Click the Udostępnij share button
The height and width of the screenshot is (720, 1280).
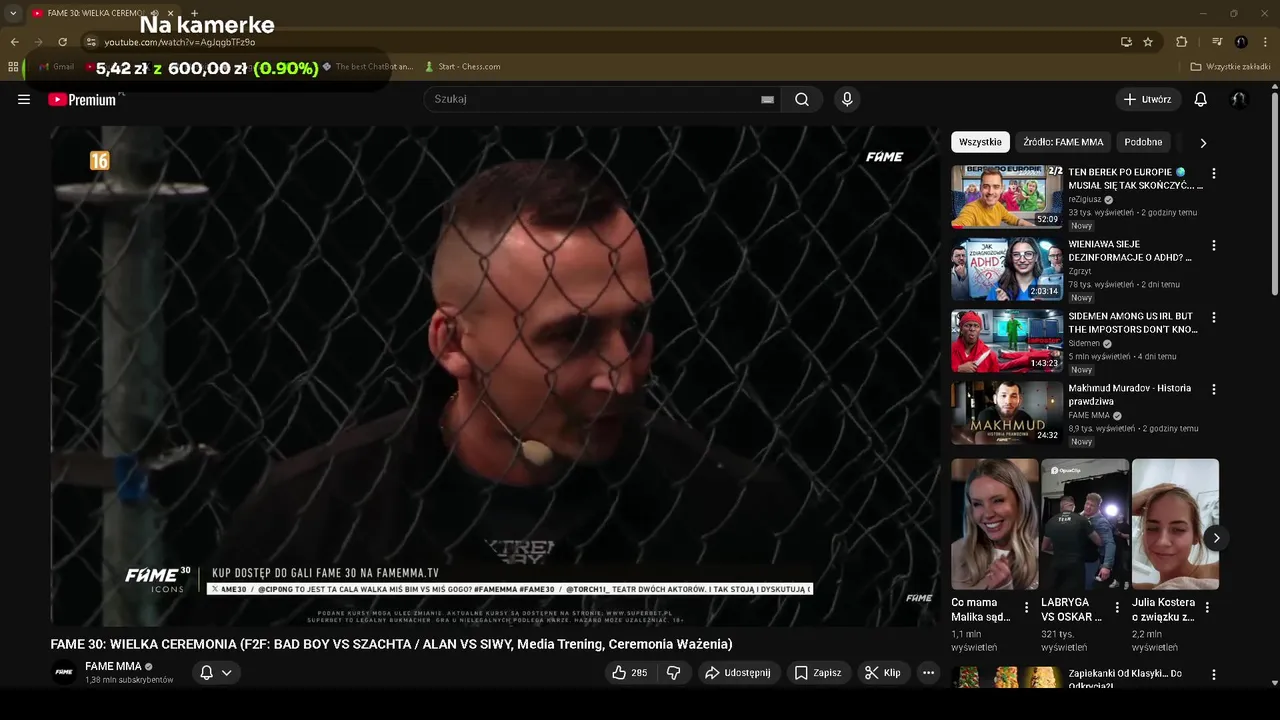tap(738, 673)
